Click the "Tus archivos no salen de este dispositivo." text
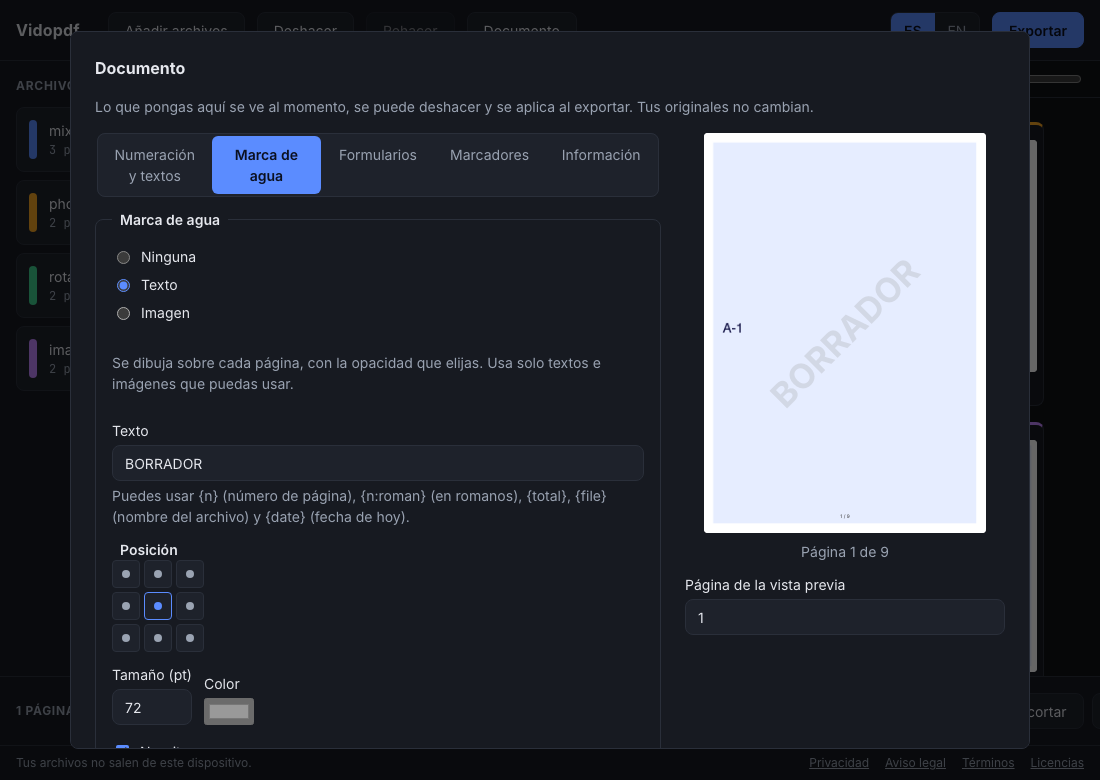The width and height of the screenshot is (1100, 780). coord(133,762)
